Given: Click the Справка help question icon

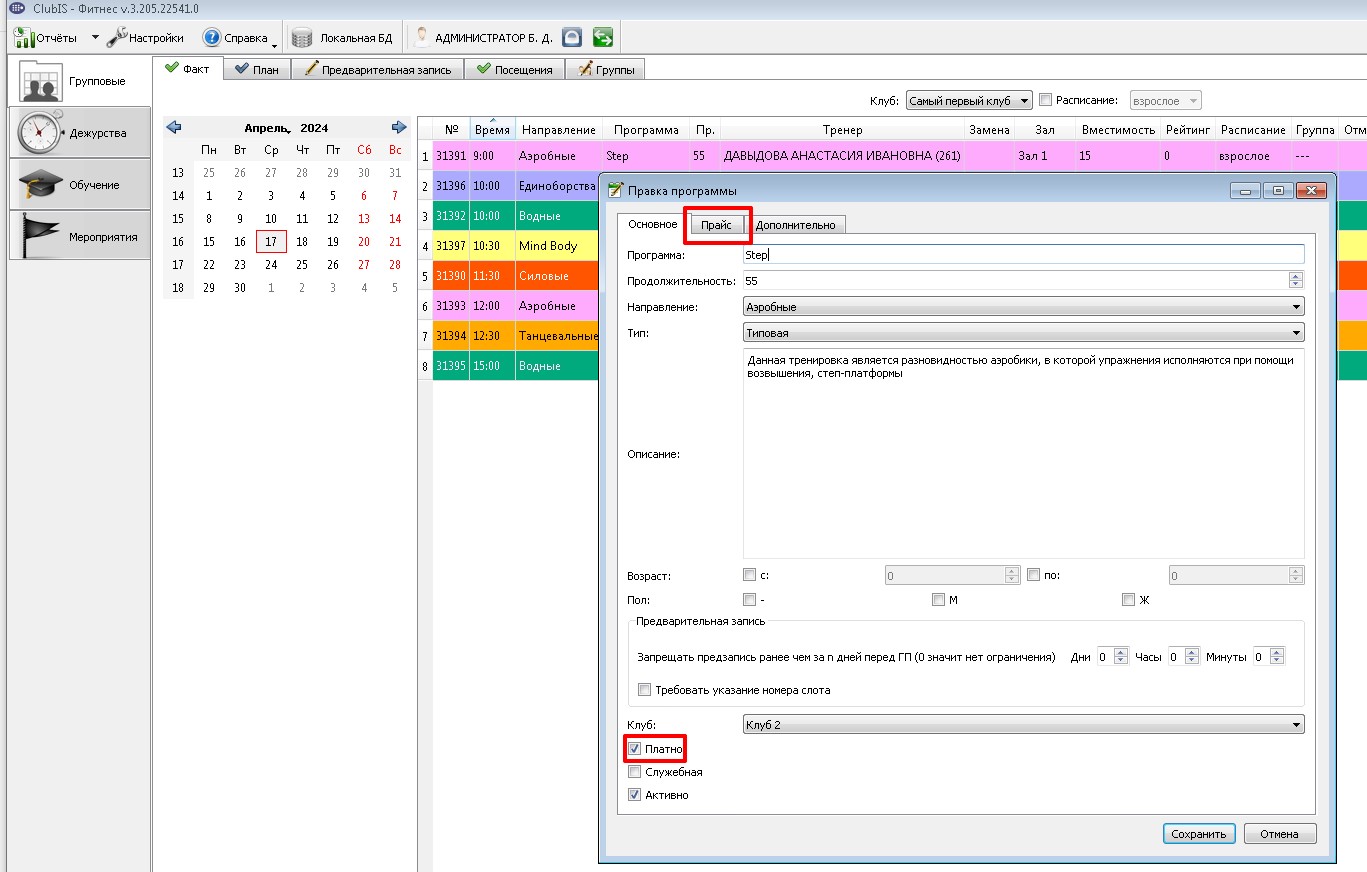Looking at the screenshot, I should click(212, 38).
